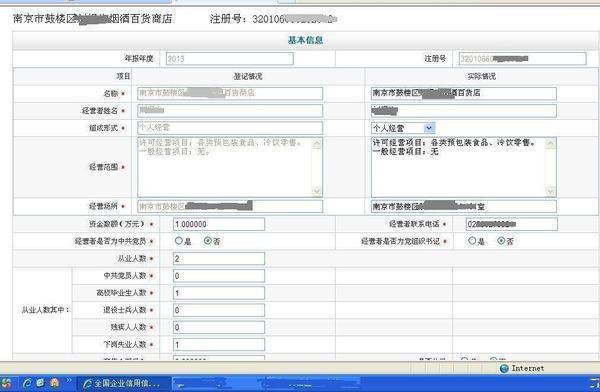Click the 残疾人人数 field
Screen dimensions: 600x392
click(218, 327)
